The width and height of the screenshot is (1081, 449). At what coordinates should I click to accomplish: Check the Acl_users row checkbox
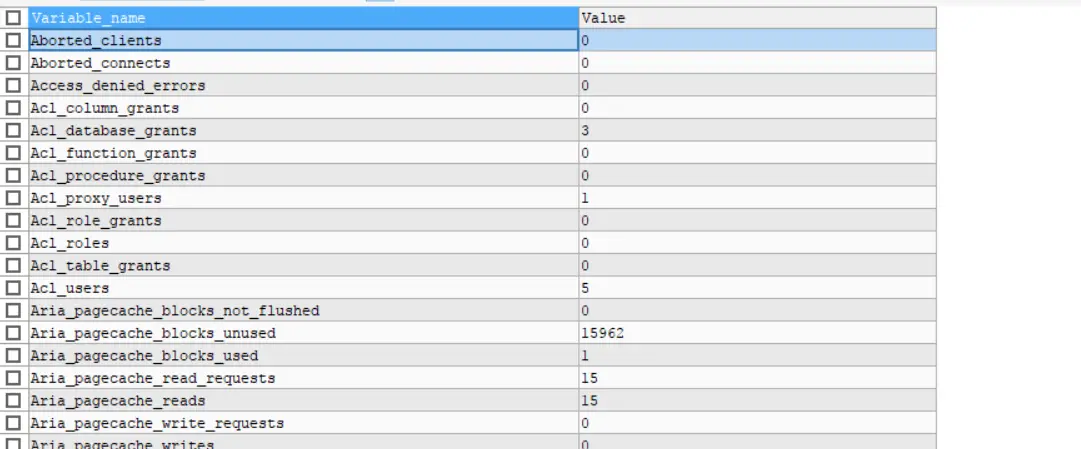click(x=13, y=288)
